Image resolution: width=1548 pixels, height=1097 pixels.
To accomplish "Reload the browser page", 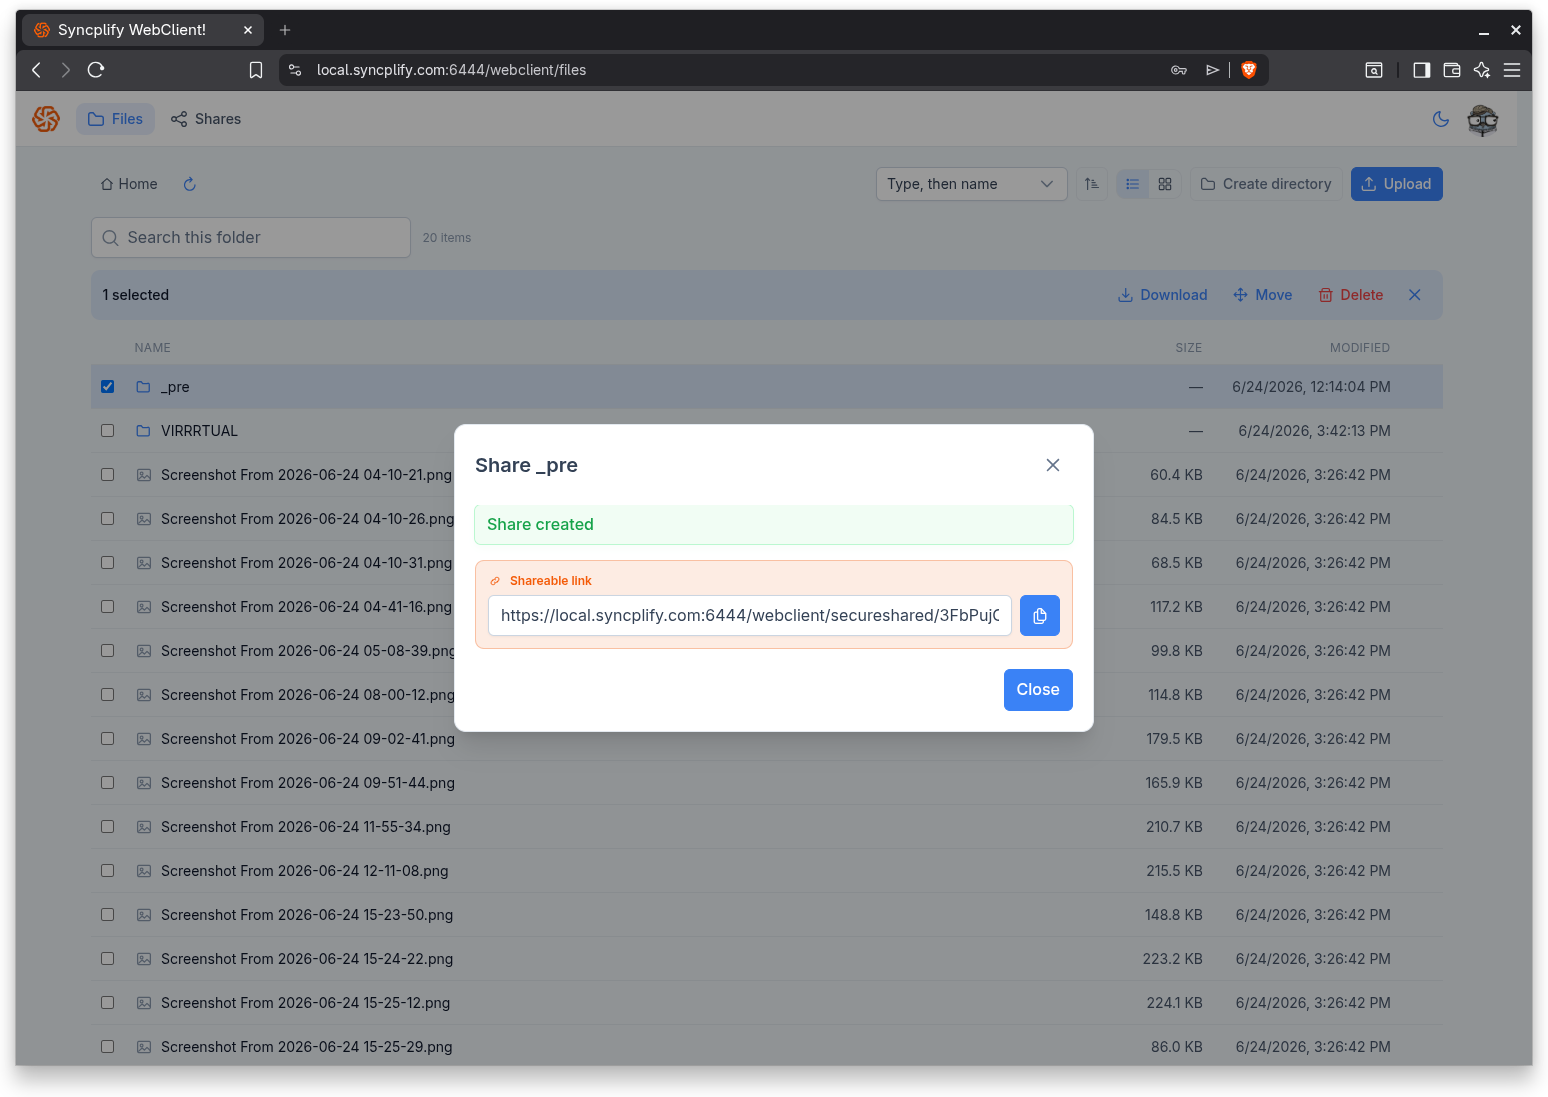I will point(96,70).
